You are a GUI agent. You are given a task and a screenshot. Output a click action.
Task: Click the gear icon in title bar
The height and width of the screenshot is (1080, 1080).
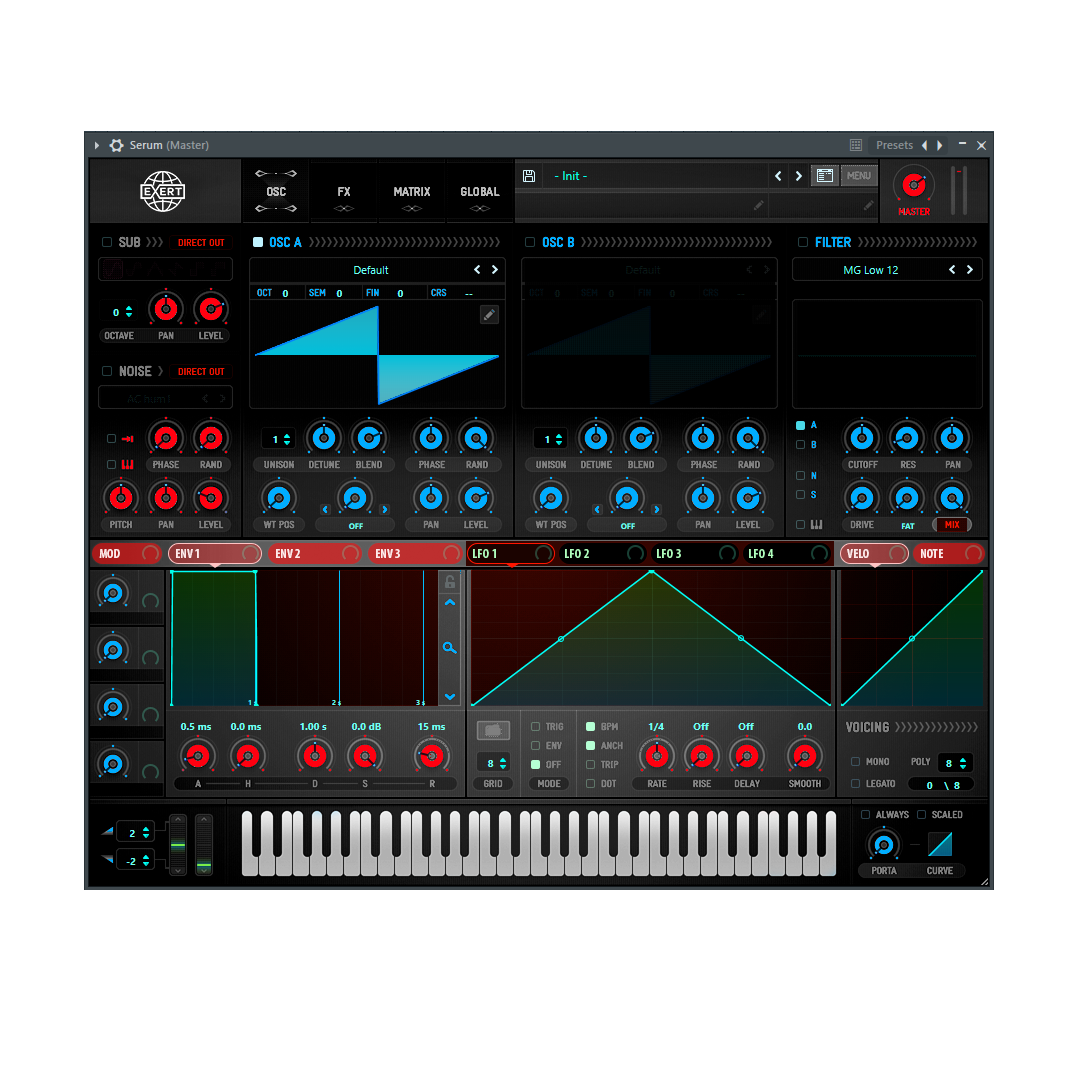coord(116,146)
